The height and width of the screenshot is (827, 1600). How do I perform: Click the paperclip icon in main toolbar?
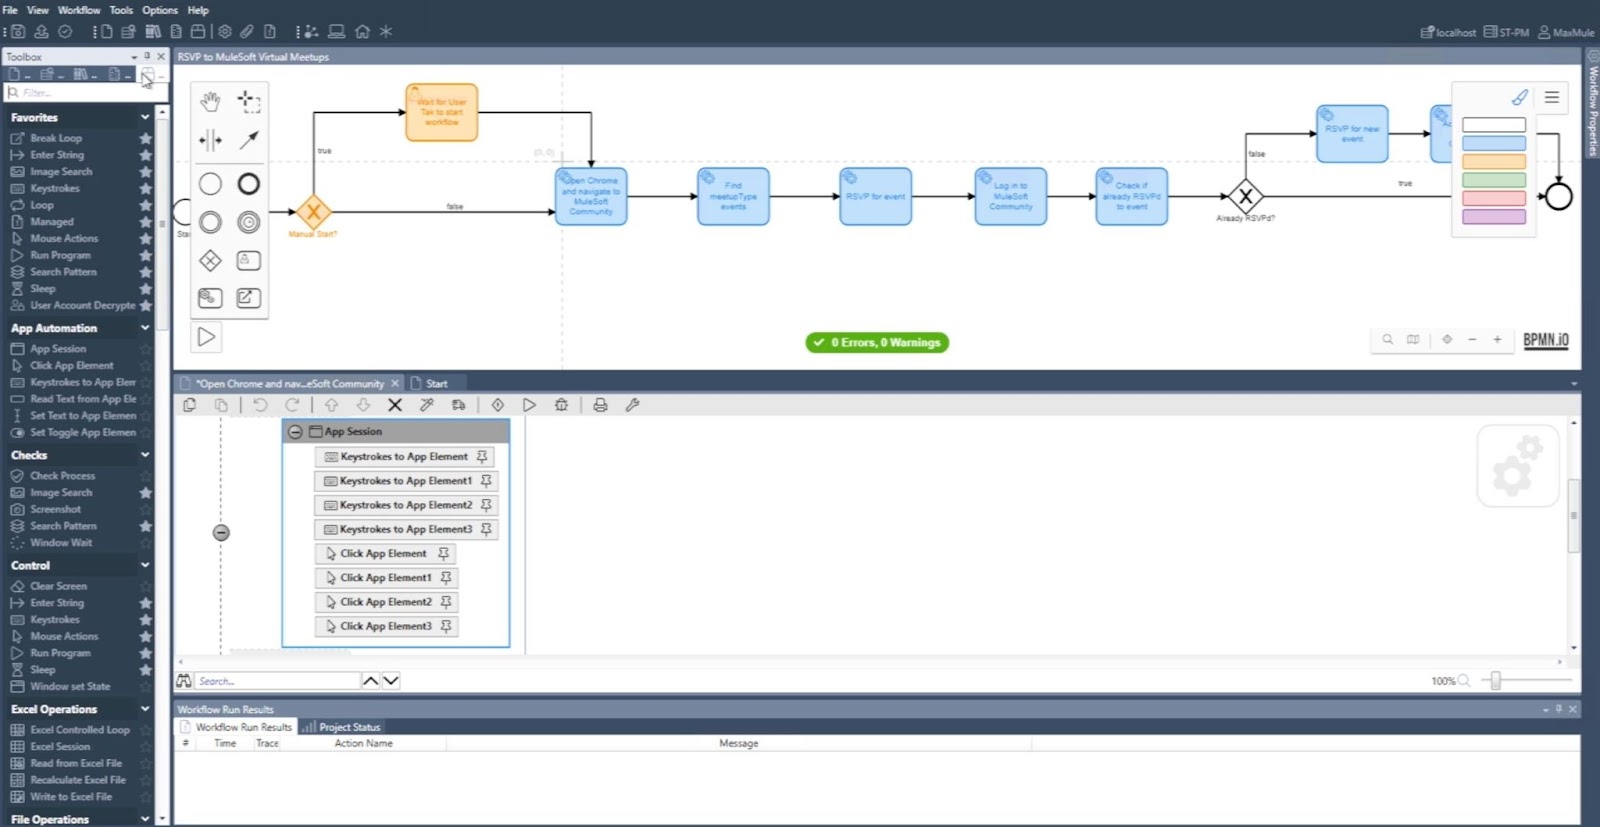[247, 32]
